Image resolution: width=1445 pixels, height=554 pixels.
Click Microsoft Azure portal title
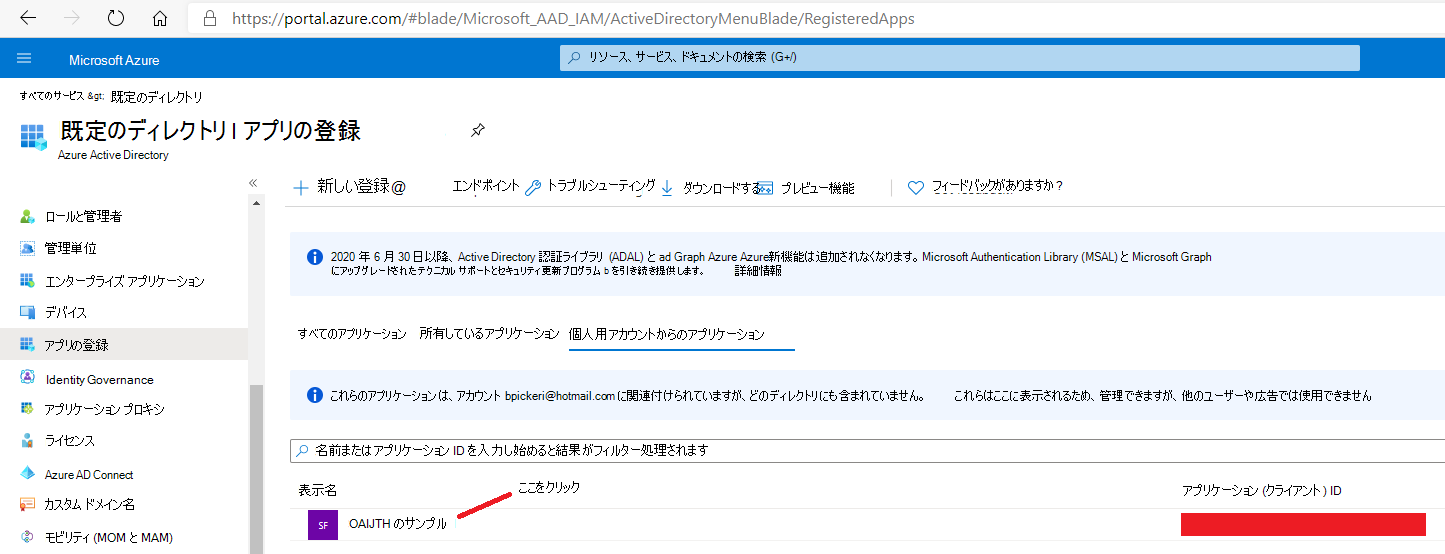tap(114, 60)
